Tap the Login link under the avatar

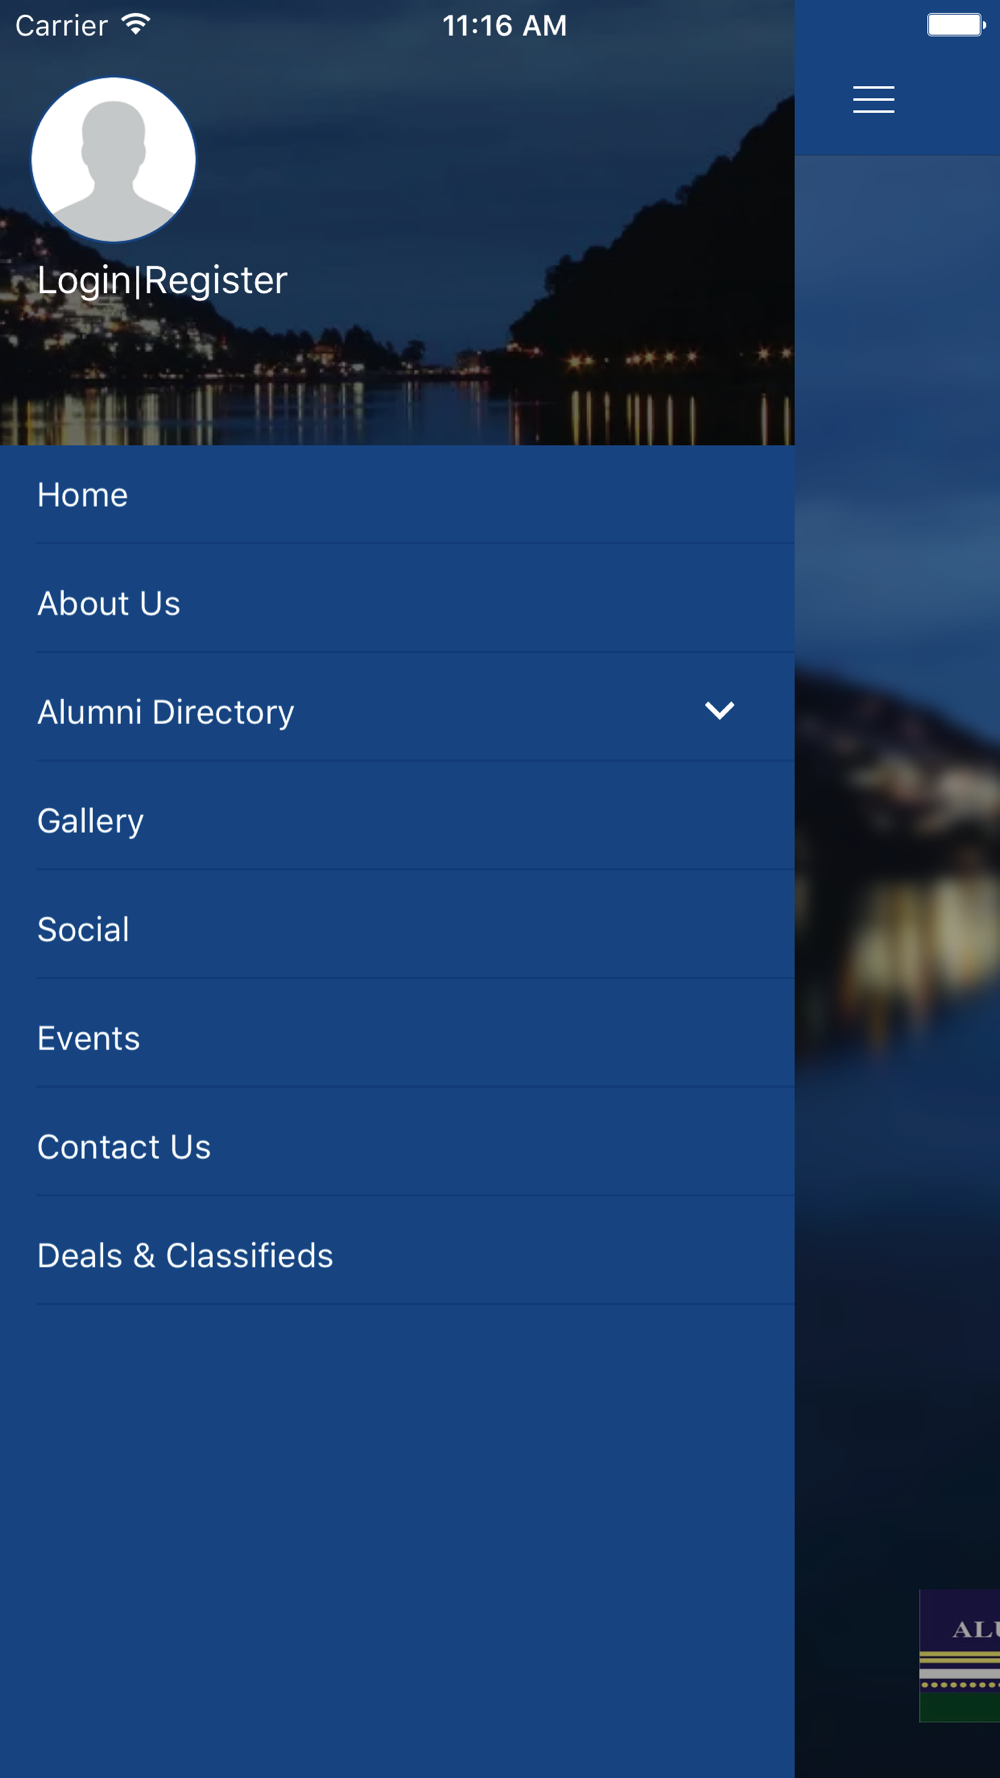pyautogui.click(x=84, y=281)
